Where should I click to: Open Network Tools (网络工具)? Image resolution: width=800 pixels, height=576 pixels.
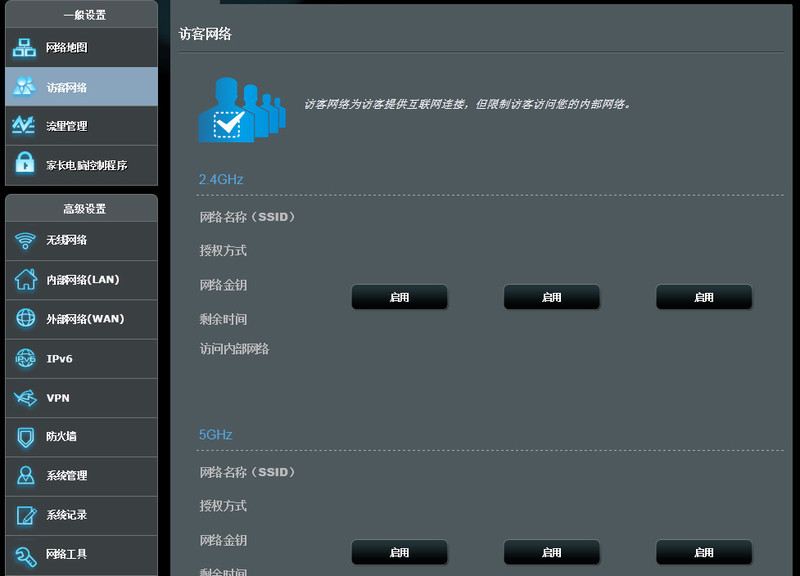[x=80, y=553]
